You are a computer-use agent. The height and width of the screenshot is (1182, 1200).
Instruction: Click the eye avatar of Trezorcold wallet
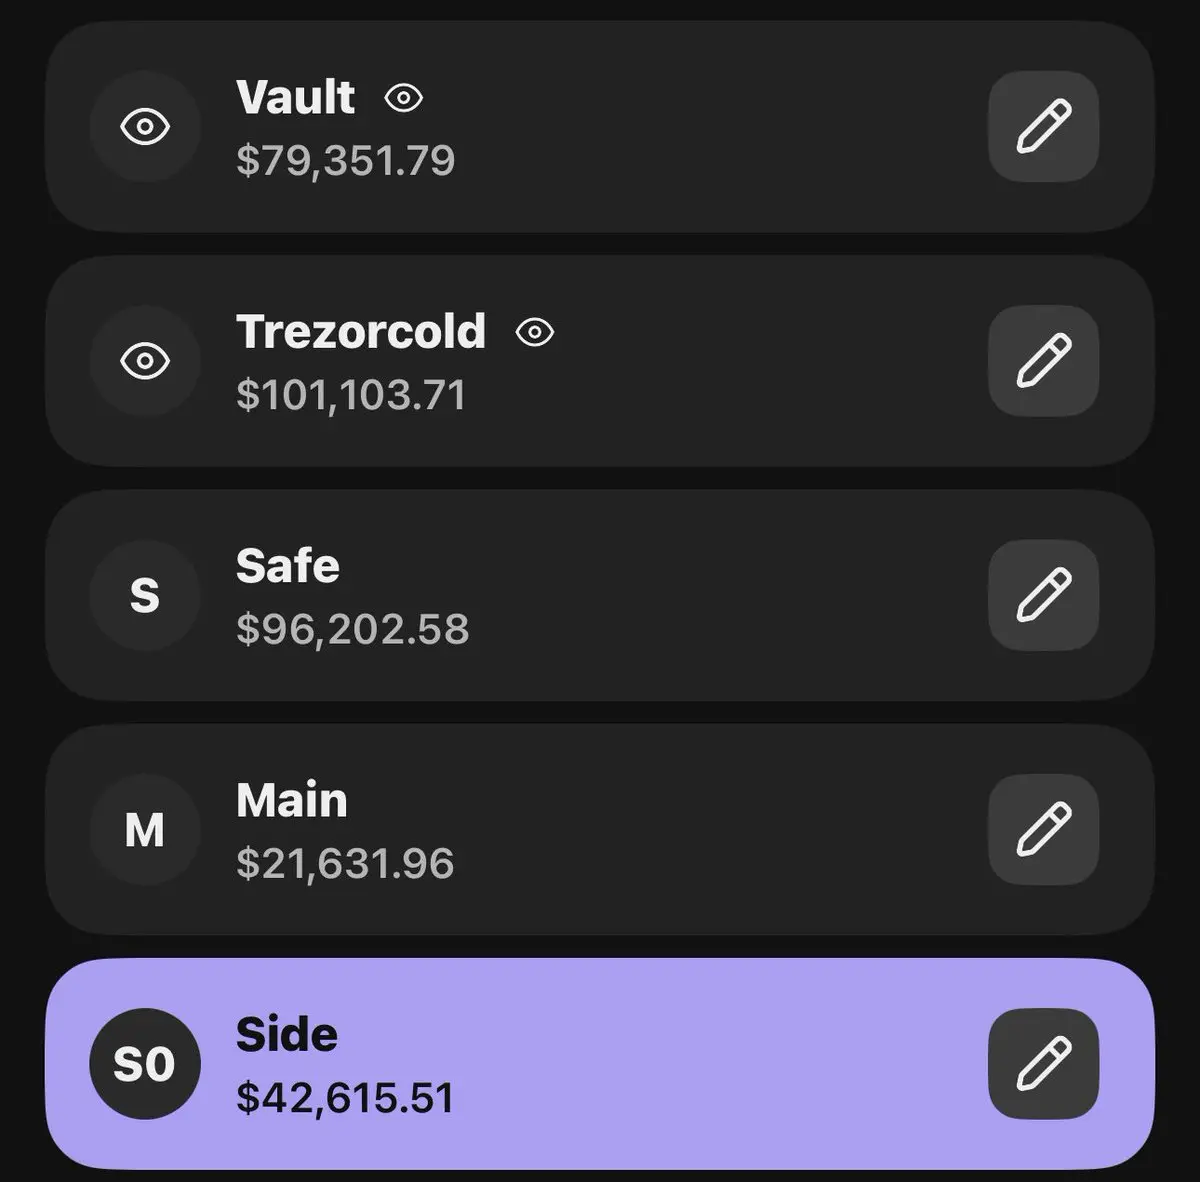click(145, 360)
